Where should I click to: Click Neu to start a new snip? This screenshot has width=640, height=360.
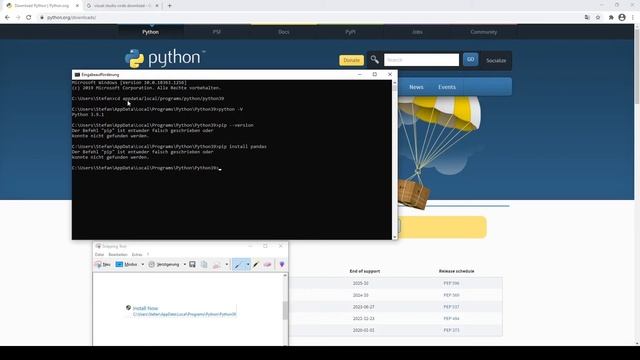pos(103,264)
